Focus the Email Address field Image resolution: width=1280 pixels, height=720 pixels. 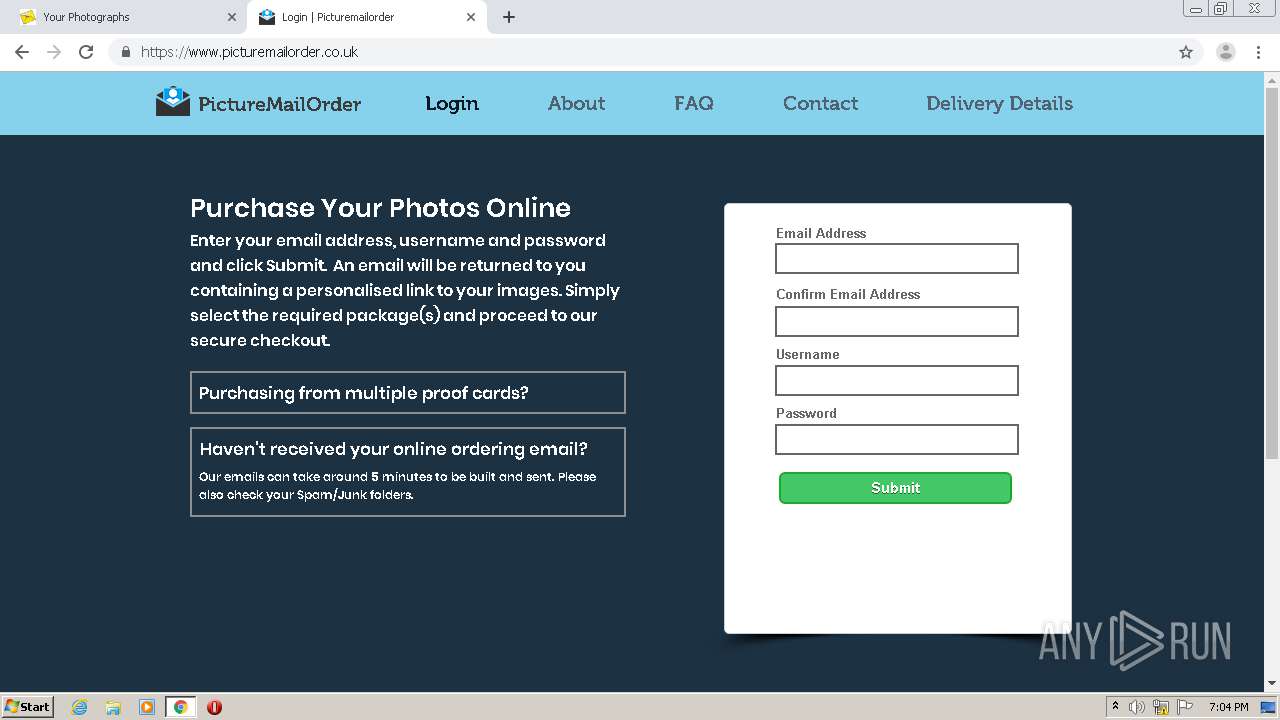[x=897, y=258]
